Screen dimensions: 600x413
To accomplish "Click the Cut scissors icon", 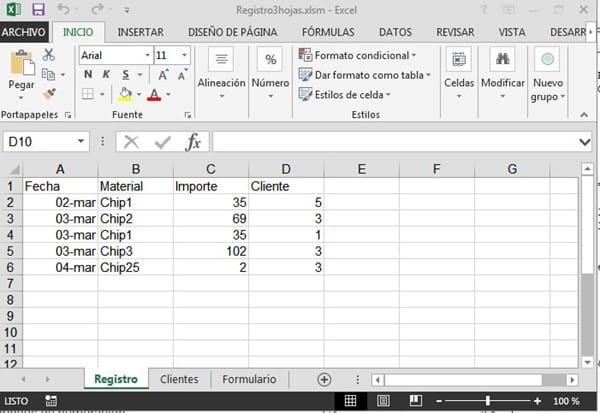I will click(49, 55).
